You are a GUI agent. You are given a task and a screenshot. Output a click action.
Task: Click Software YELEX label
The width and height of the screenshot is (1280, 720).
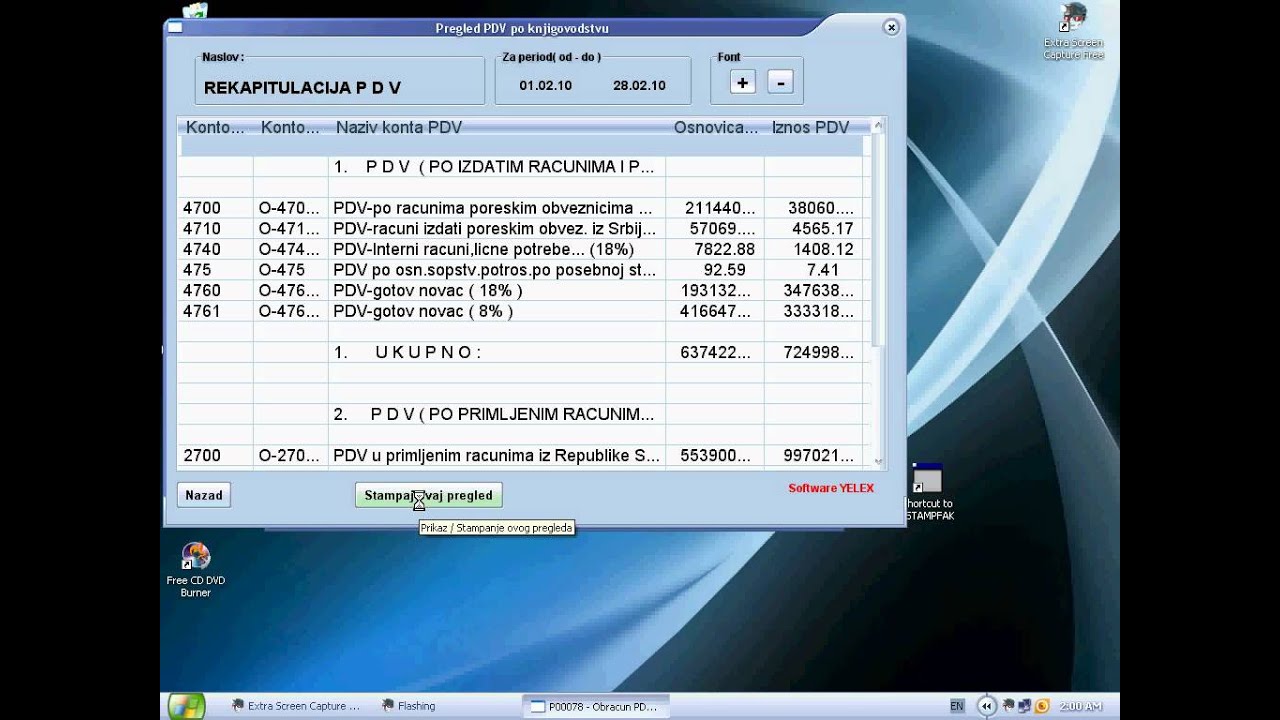pyautogui.click(x=831, y=488)
